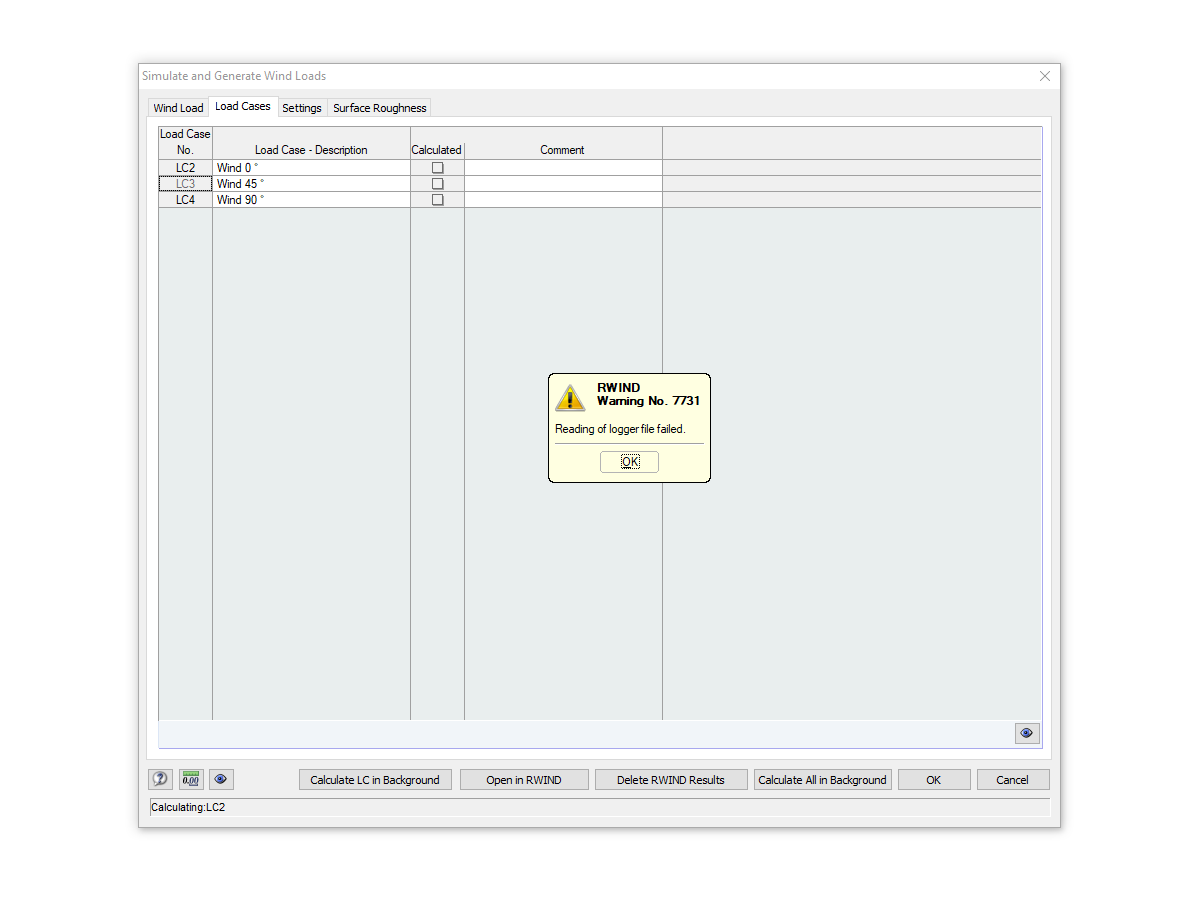This screenshot has width=1200, height=900.
Task: Select the Load Cases tab
Action: pyautogui.click(x=243, y=106)
